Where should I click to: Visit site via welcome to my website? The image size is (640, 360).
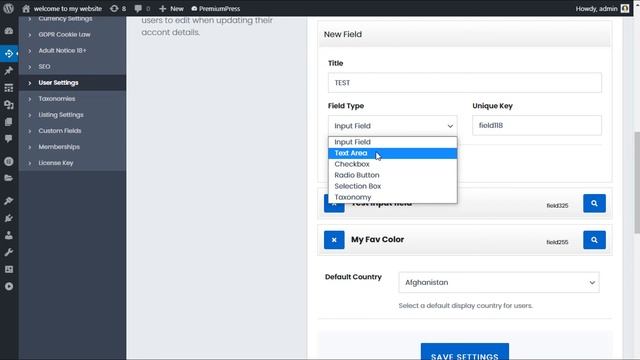pos(68,9)
